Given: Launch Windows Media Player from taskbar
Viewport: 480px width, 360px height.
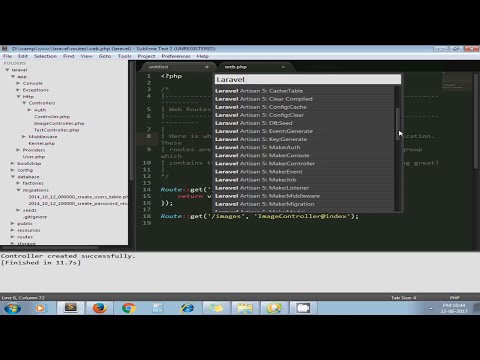Looking at the screenshot, I should 40,308.
